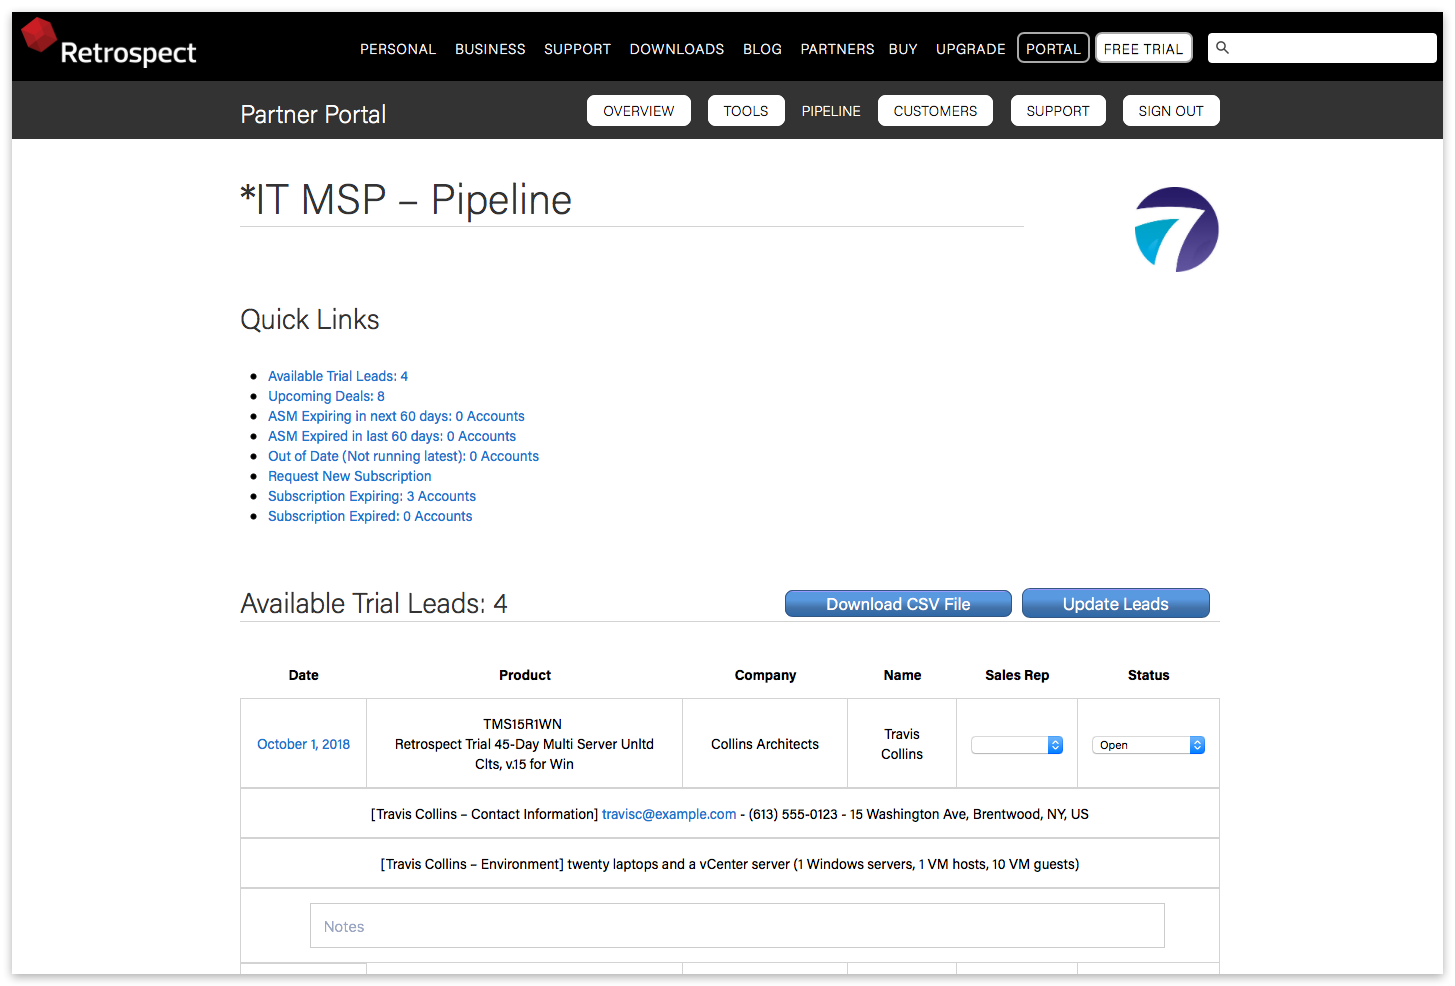Open the UPGRADE page

point(971,49)
